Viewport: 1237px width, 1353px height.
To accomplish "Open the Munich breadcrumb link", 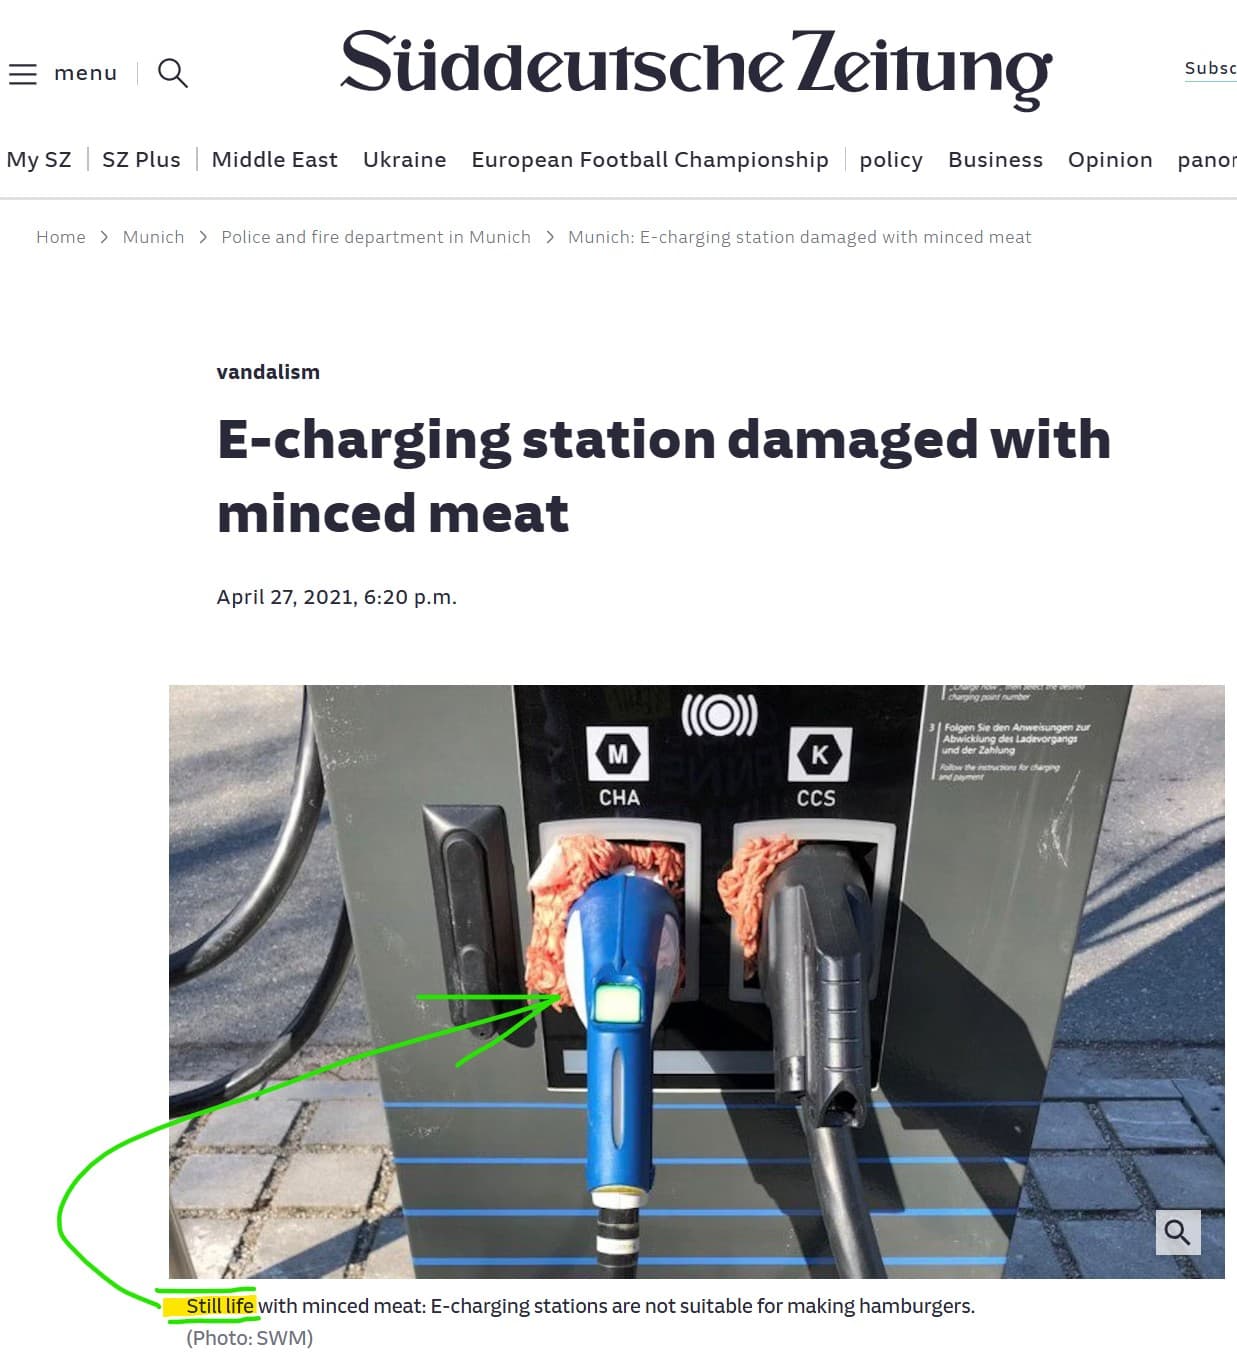I will coord(153,237).
